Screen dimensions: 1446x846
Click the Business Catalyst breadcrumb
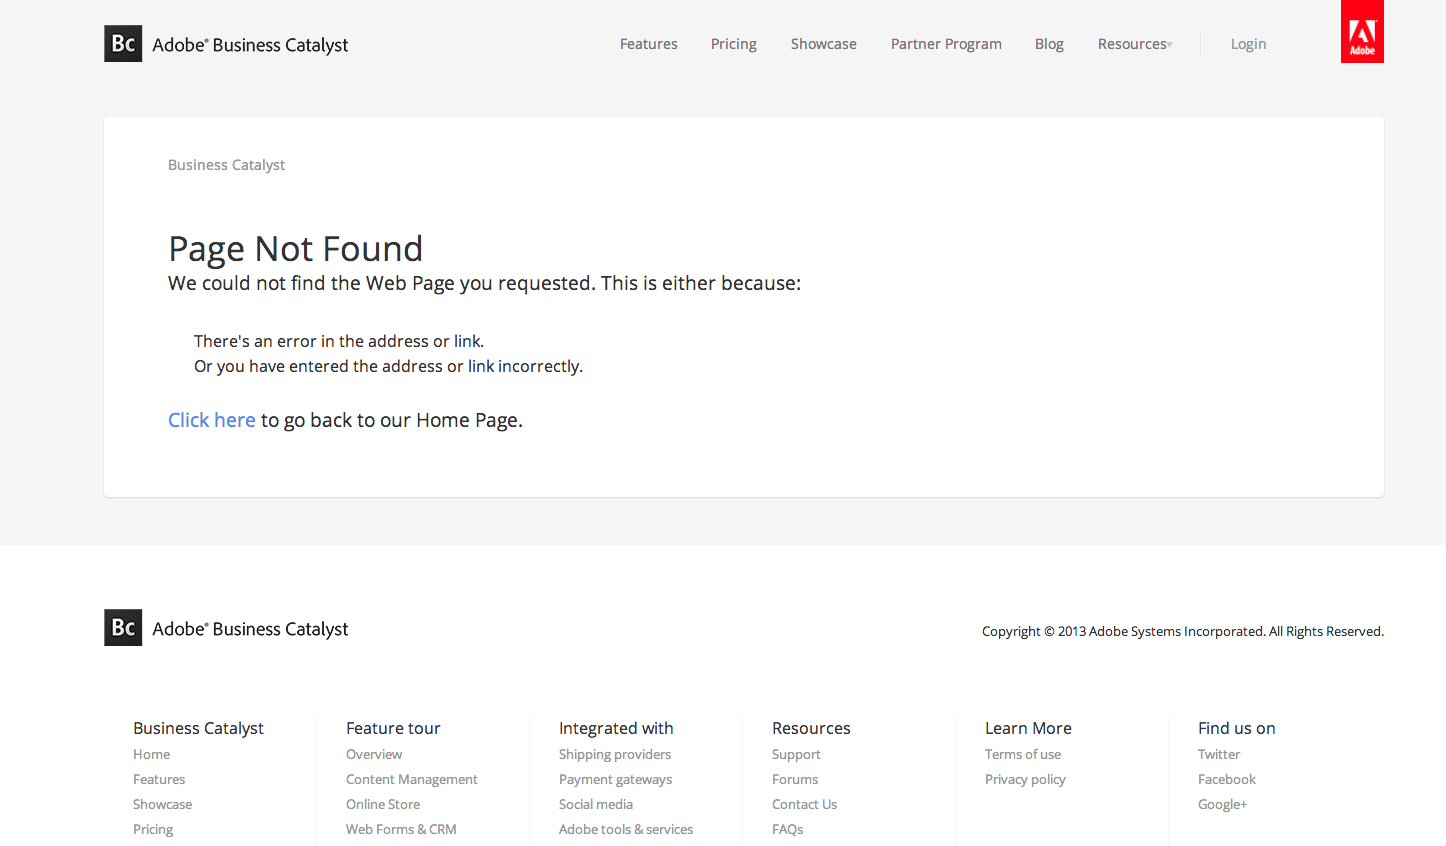pyautogui.click(x=226, y=165)
